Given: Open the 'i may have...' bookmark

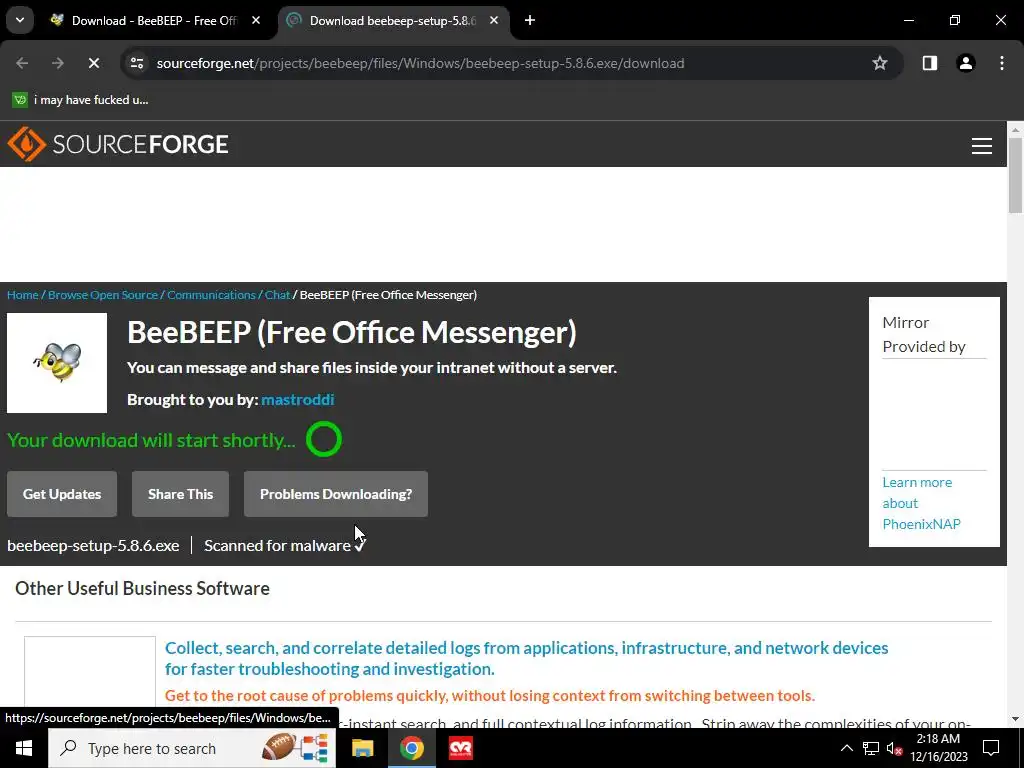Looking at the screenshot, I should [80, 100].
